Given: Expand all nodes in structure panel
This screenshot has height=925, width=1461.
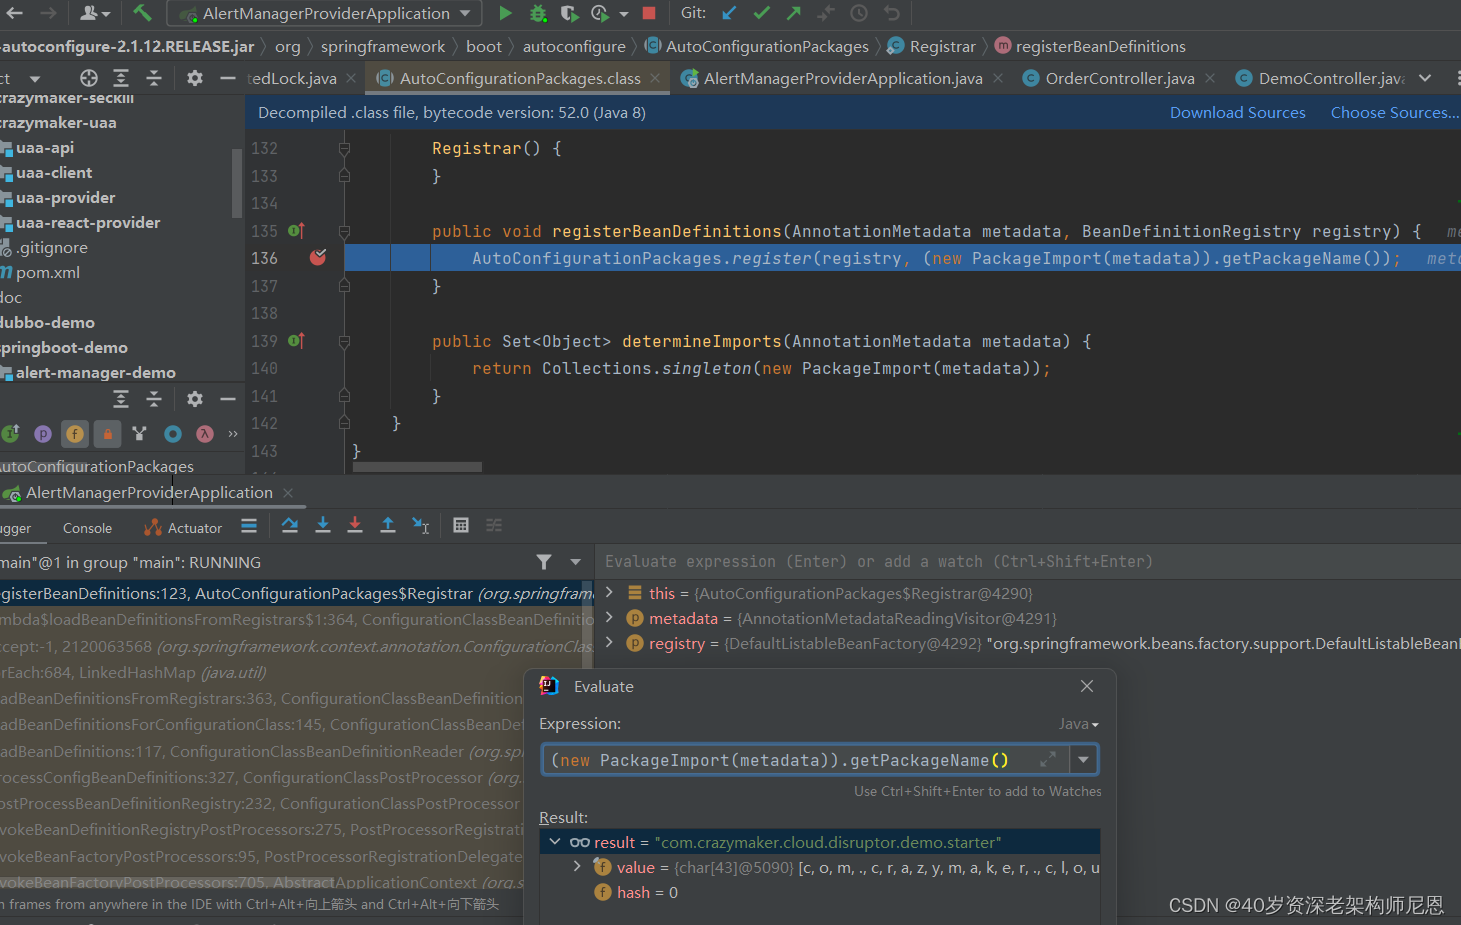Looking at the screenshot, I should coord(121,399).
